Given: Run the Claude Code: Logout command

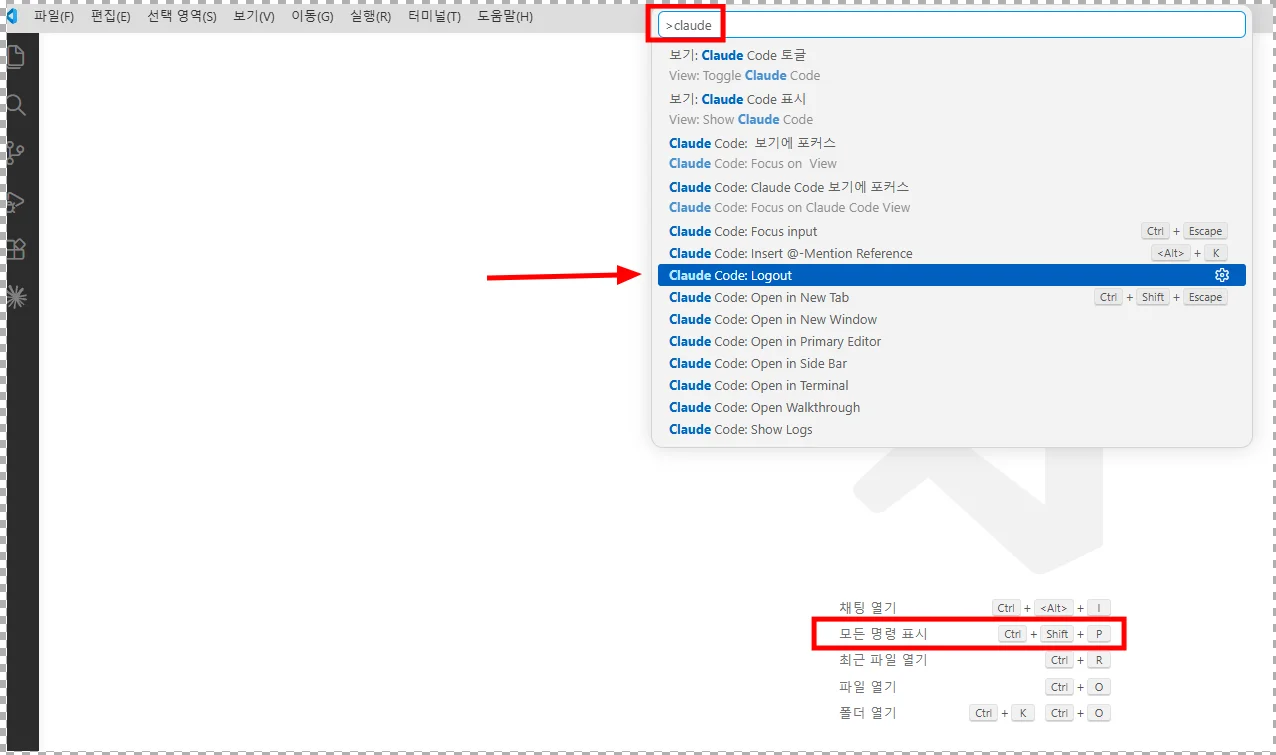Looking at the screenshot, I should point(951,275).
